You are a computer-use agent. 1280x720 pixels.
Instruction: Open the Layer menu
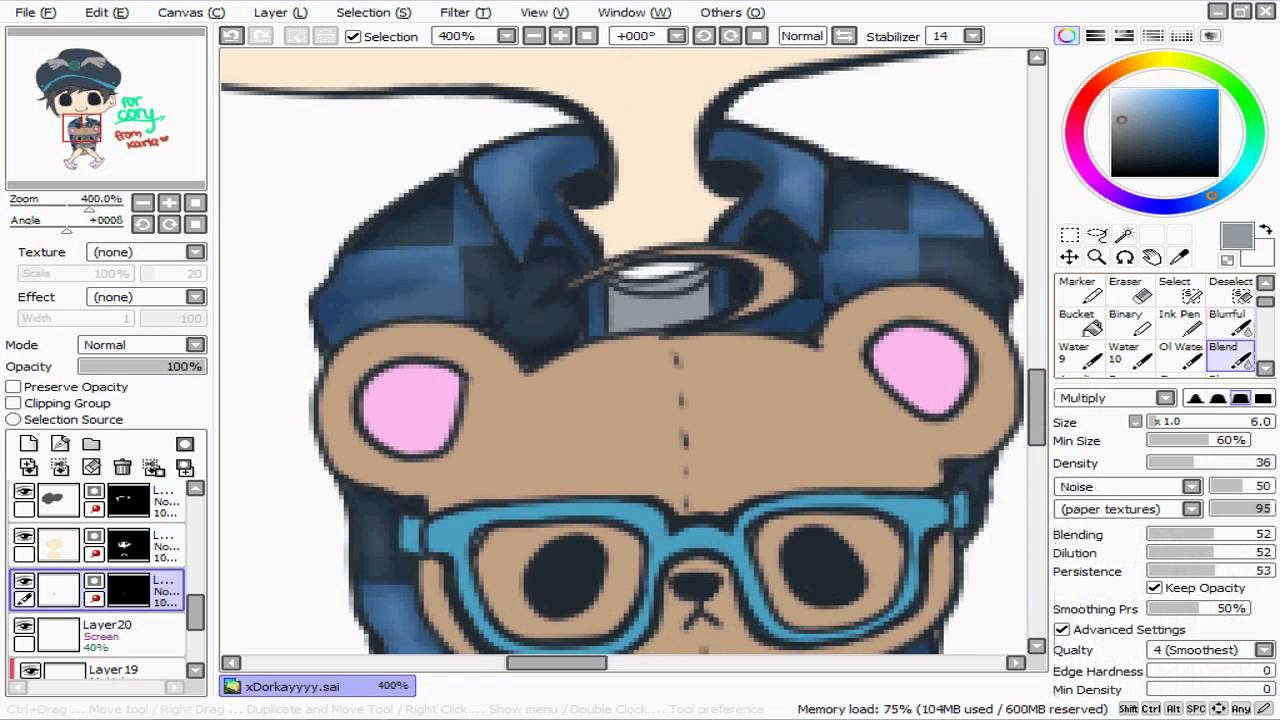(280, 12)
